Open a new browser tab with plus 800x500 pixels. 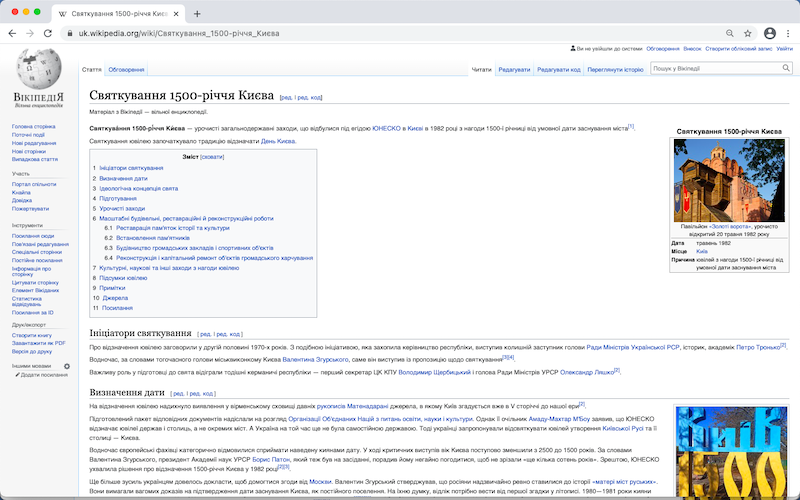click(197, 14)
